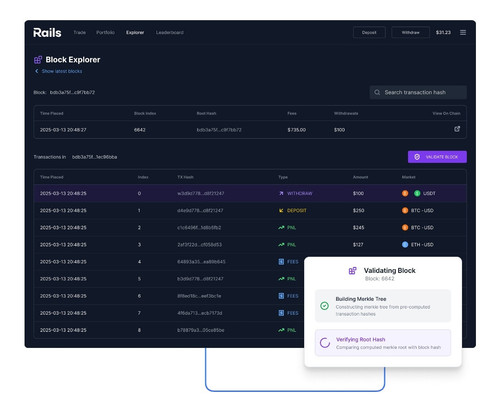
Task: Click the green check icon for Building Merkle Tree
Action: click(x=324, y=306)
